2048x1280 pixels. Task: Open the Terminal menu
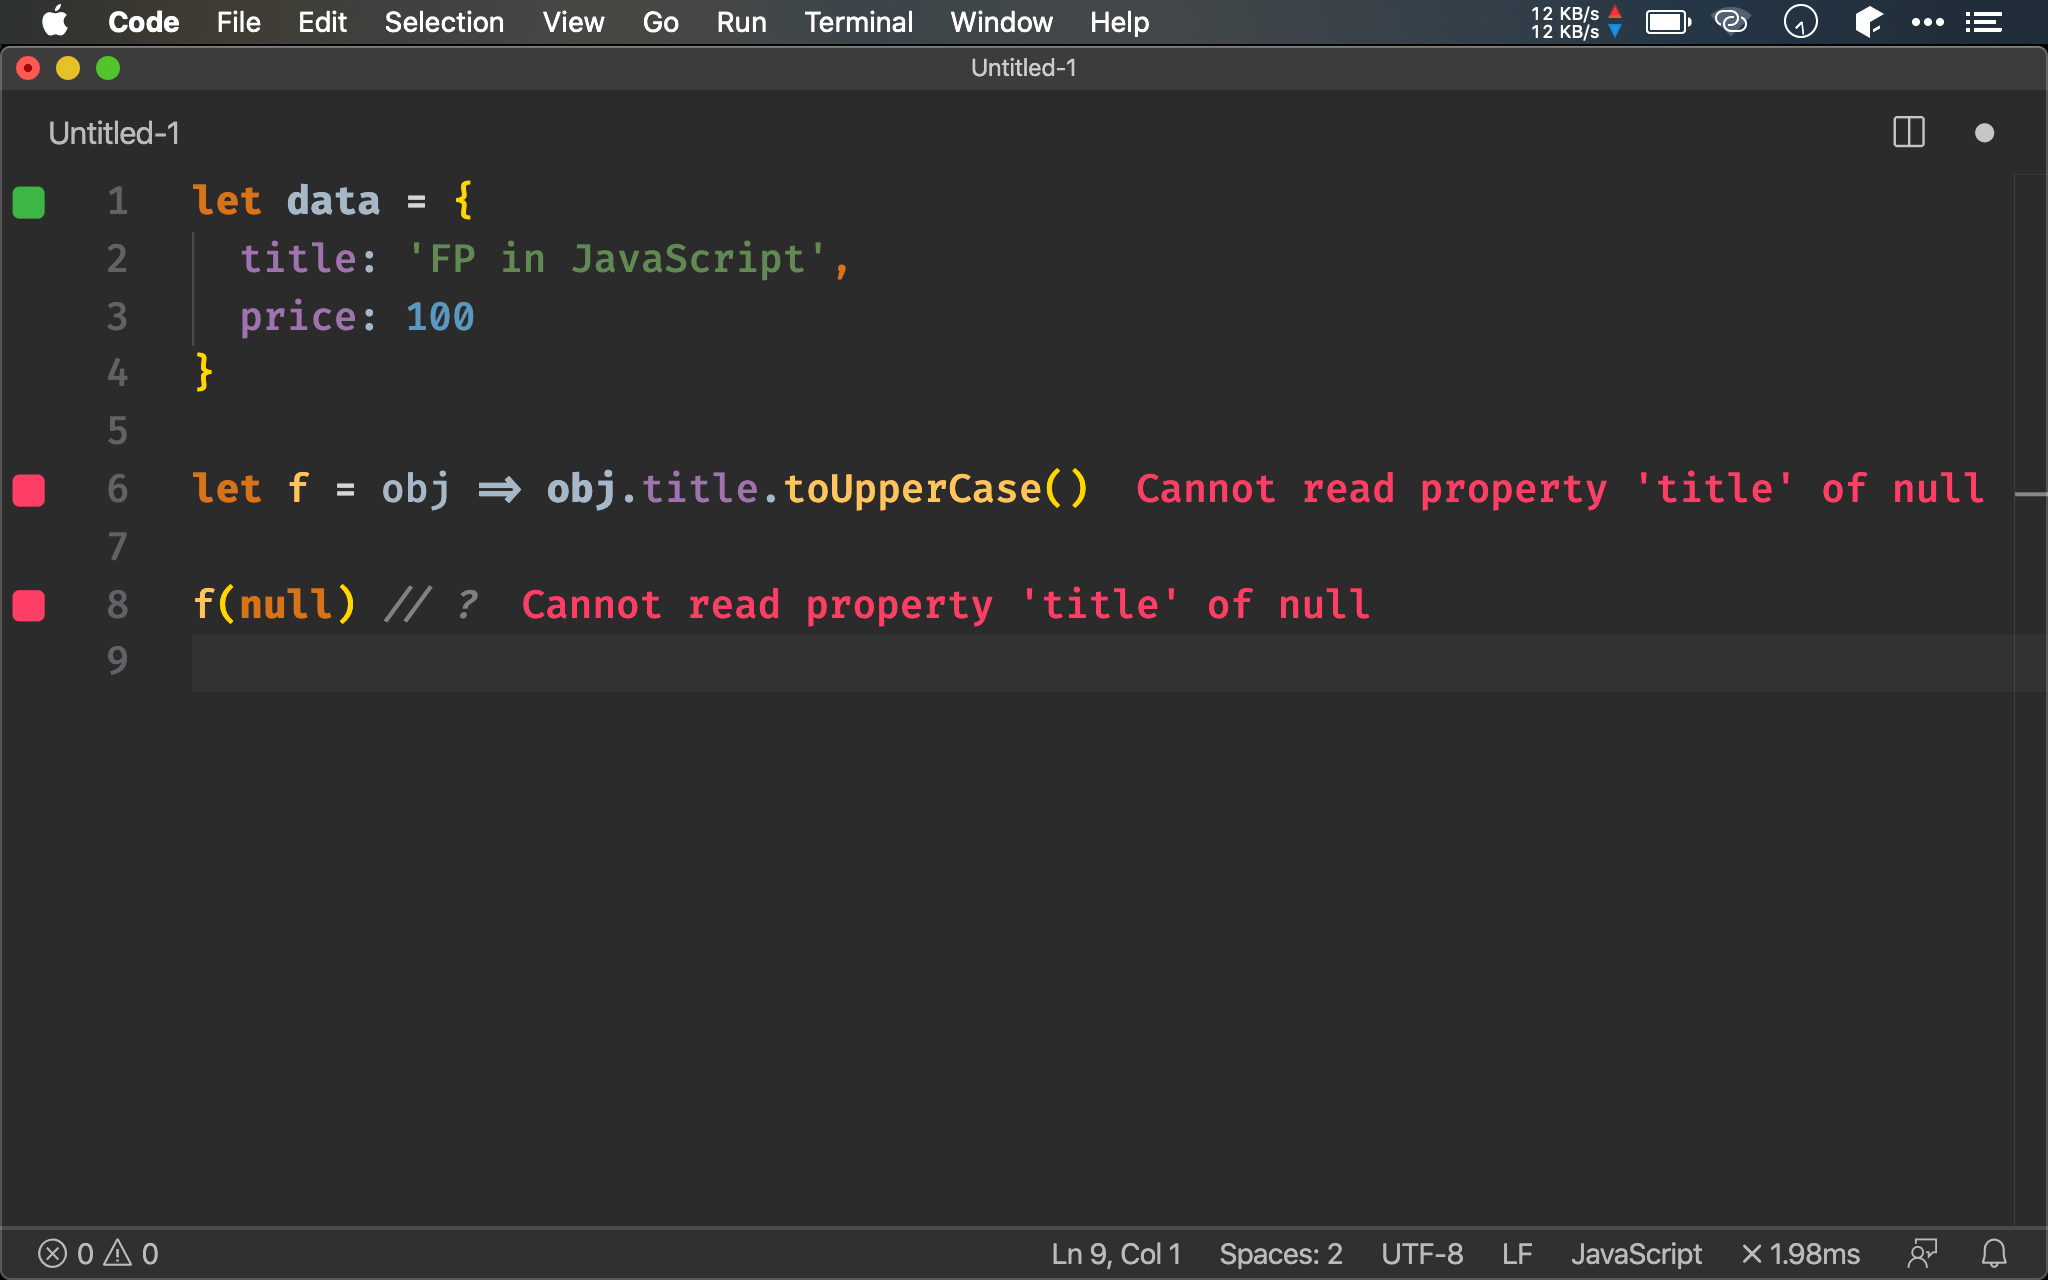pyautogui.click(x=858, y=22)
